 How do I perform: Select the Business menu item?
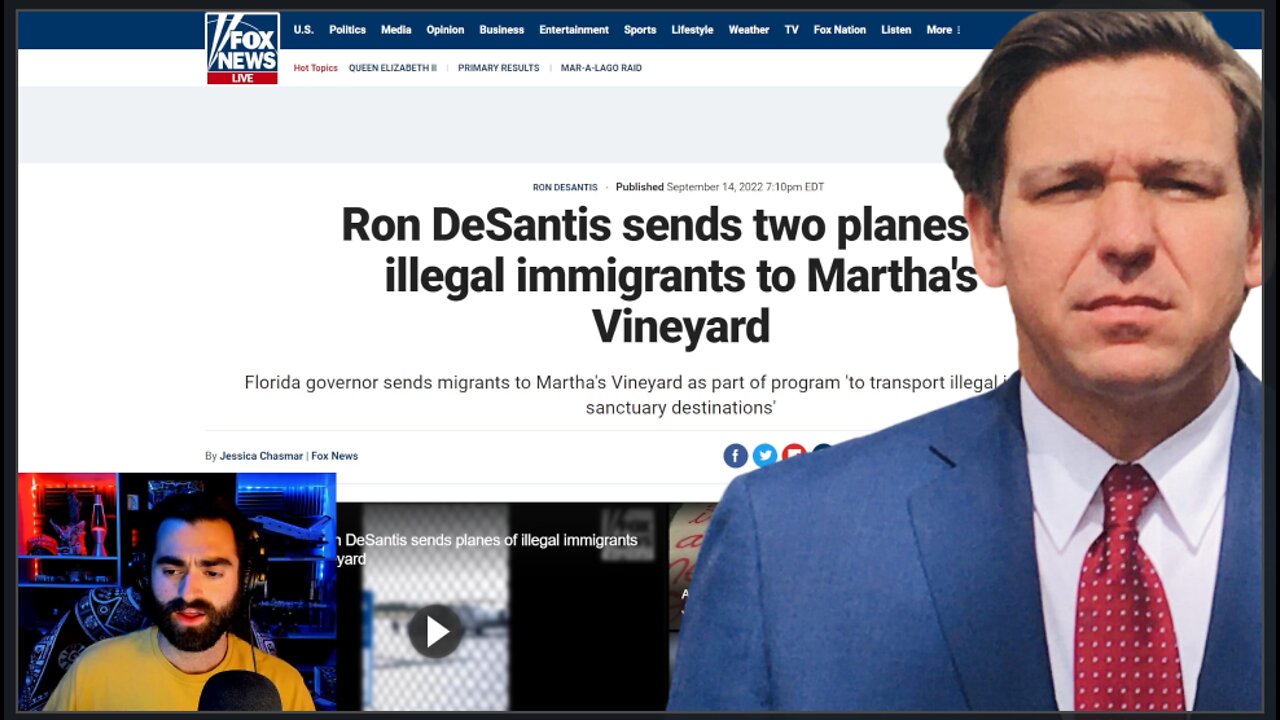coord(501,30)
